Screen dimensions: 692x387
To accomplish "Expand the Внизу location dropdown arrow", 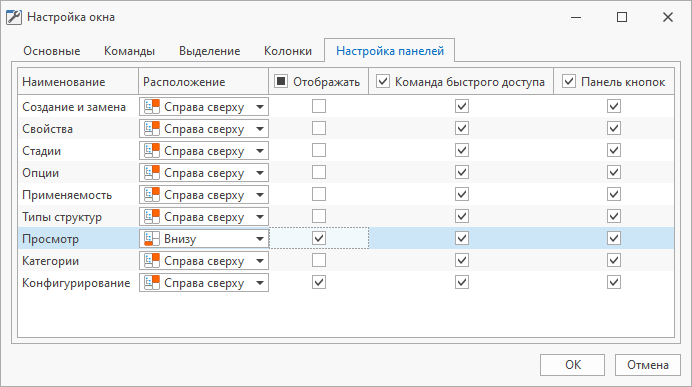I will (260, 239).
